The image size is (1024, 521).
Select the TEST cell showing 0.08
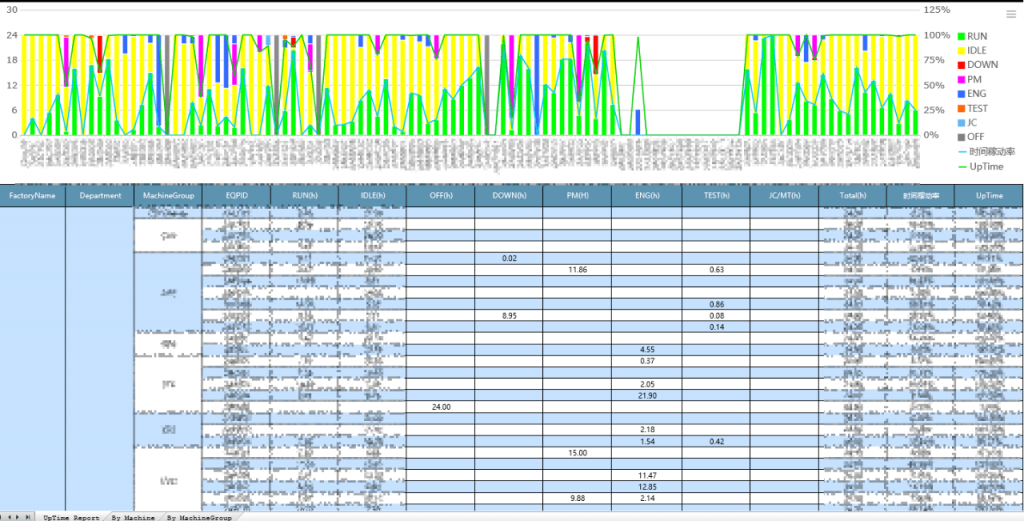tap(716, 315)
